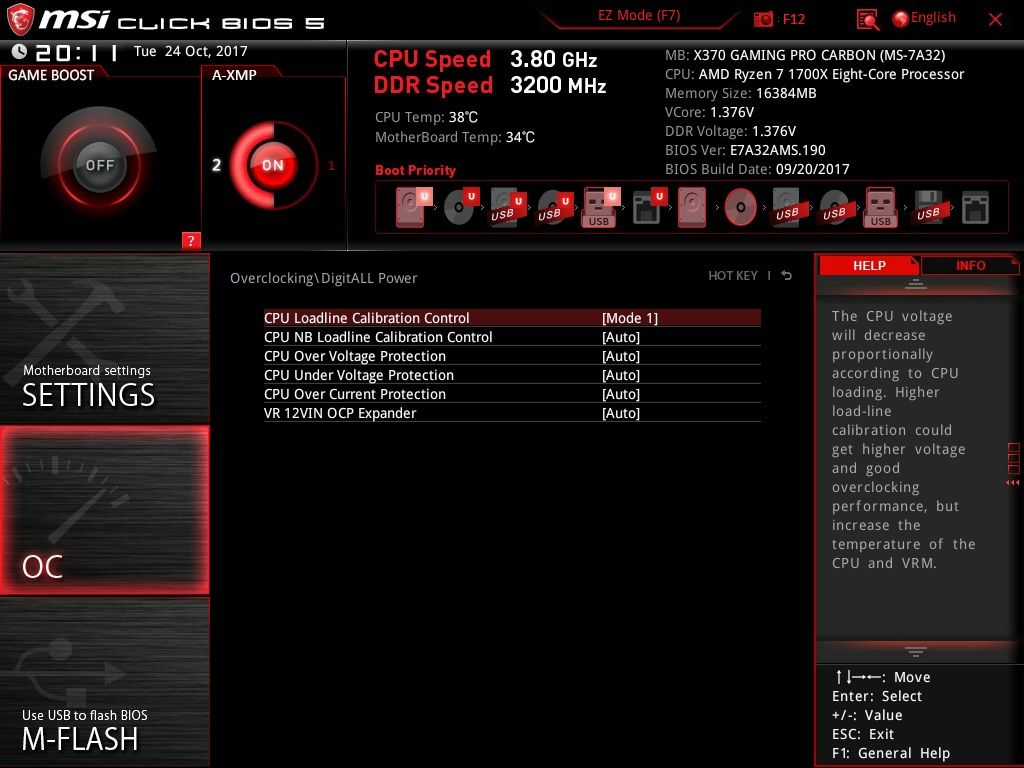Open CPU Over Current Protection [Auto] value
The height and width of the screenshot is (768, 1024).
click(x=620, y=394)
